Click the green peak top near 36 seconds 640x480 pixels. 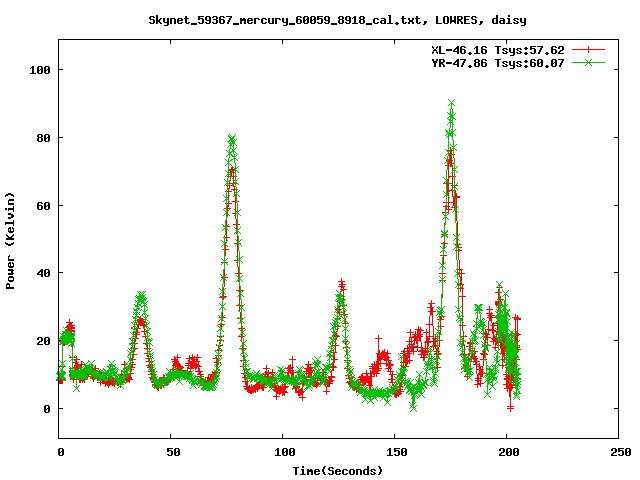141,296
